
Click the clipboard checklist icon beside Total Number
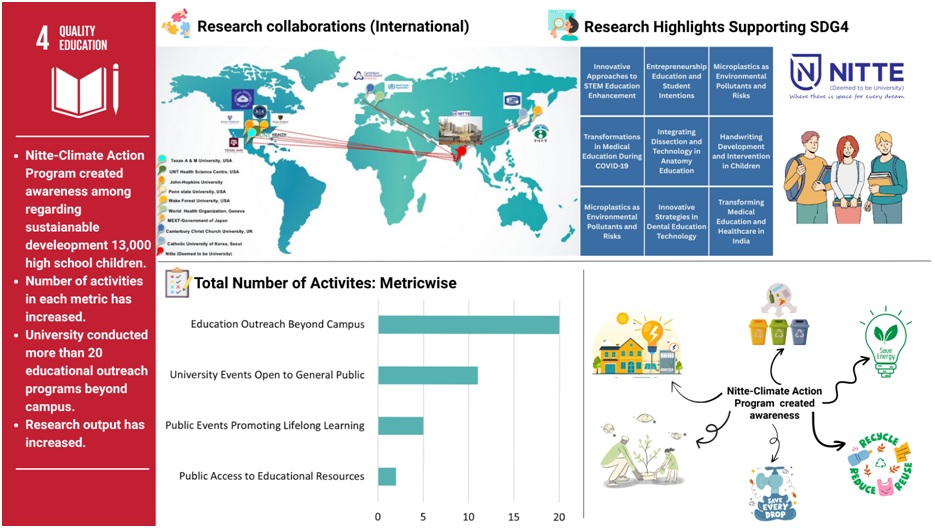pos(176,283)
